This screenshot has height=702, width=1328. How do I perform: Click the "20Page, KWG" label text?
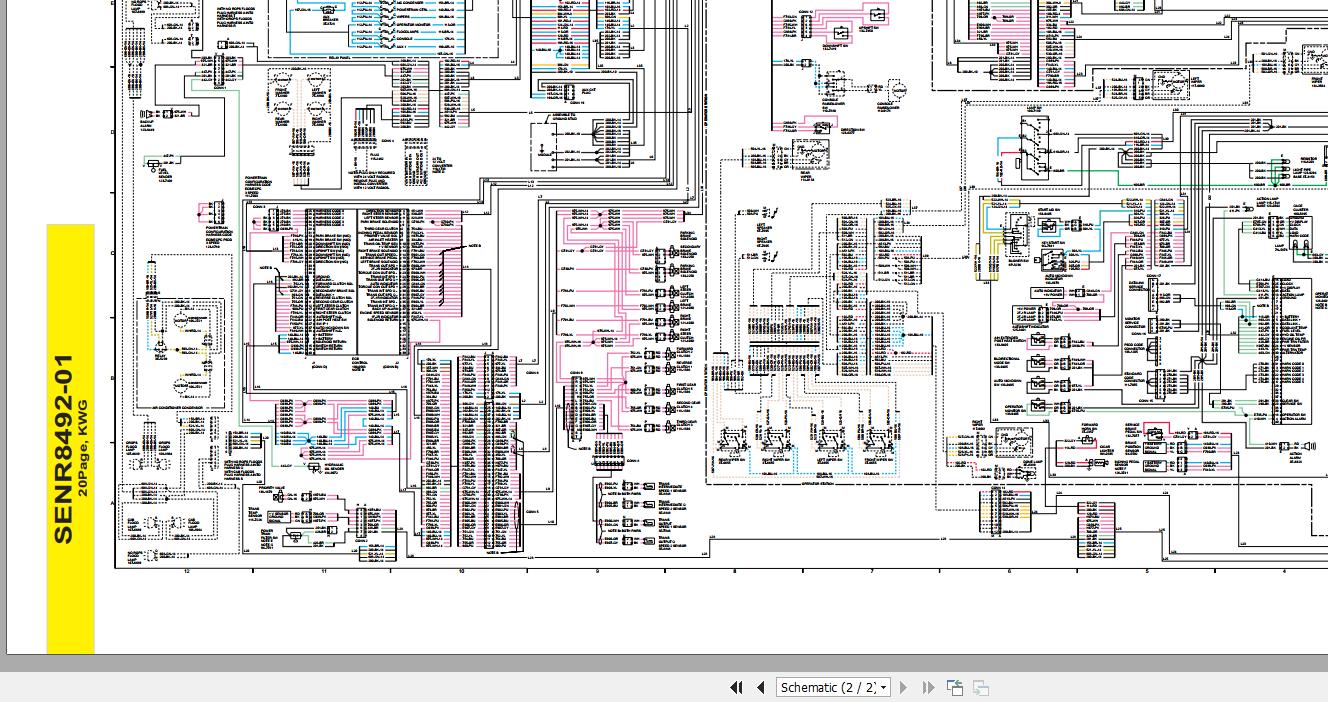84,449
